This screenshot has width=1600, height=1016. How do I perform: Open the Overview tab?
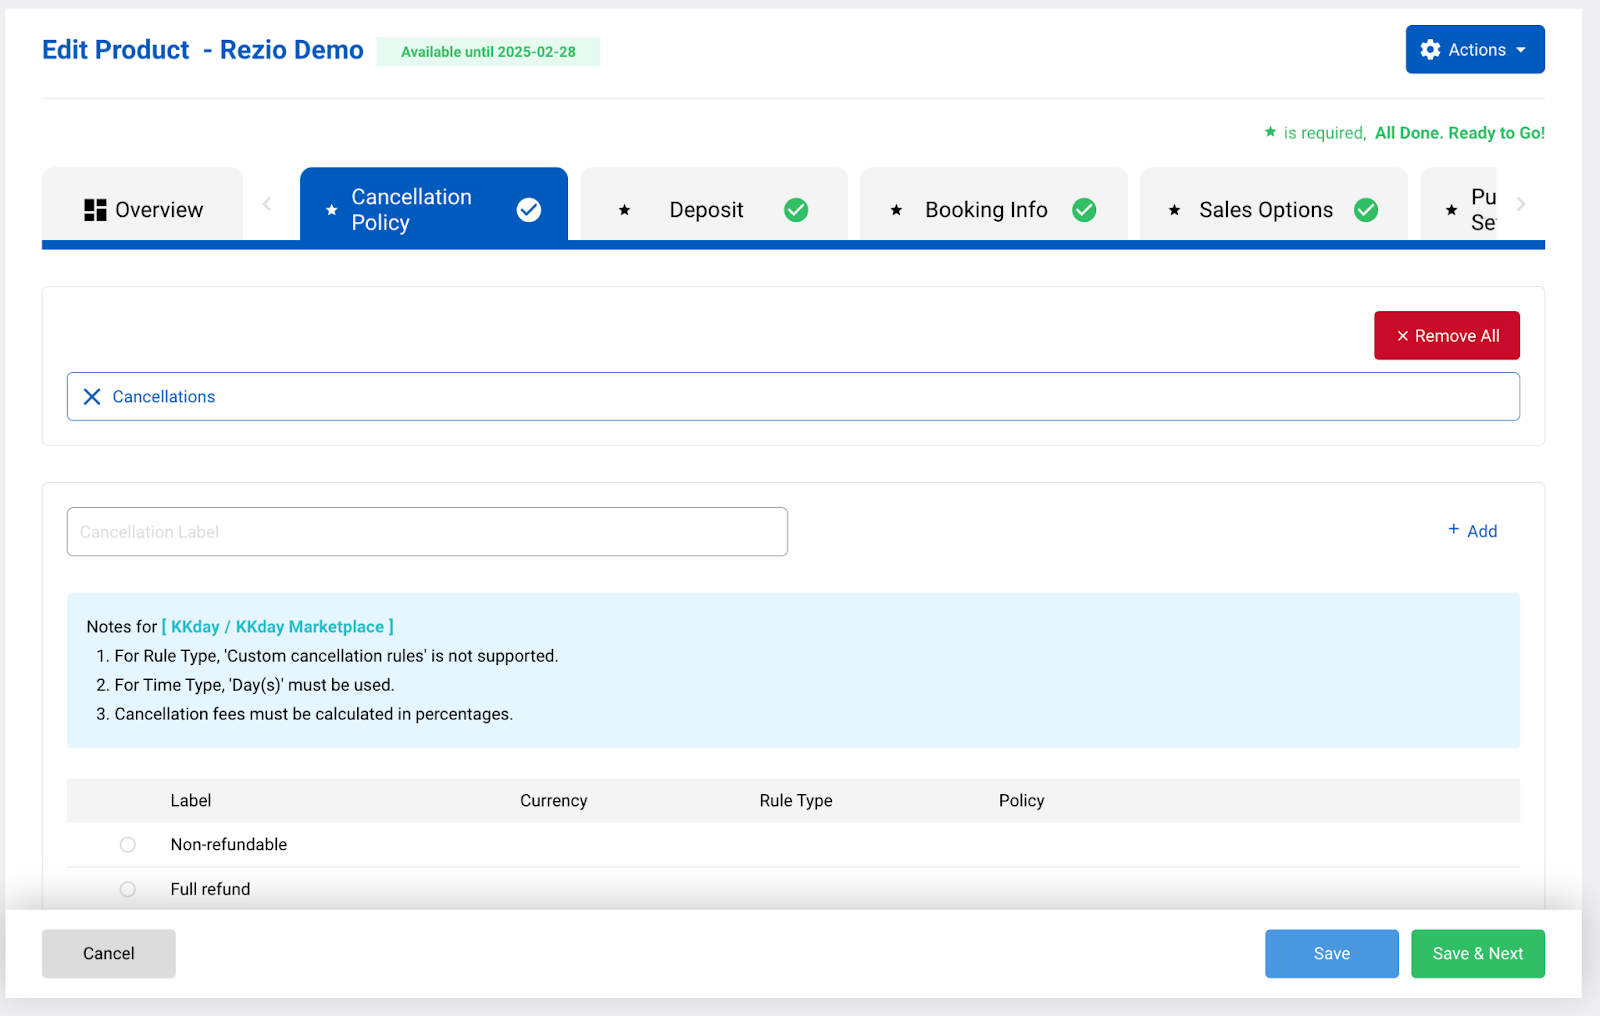pyautogui.click(x=142, y=205)
